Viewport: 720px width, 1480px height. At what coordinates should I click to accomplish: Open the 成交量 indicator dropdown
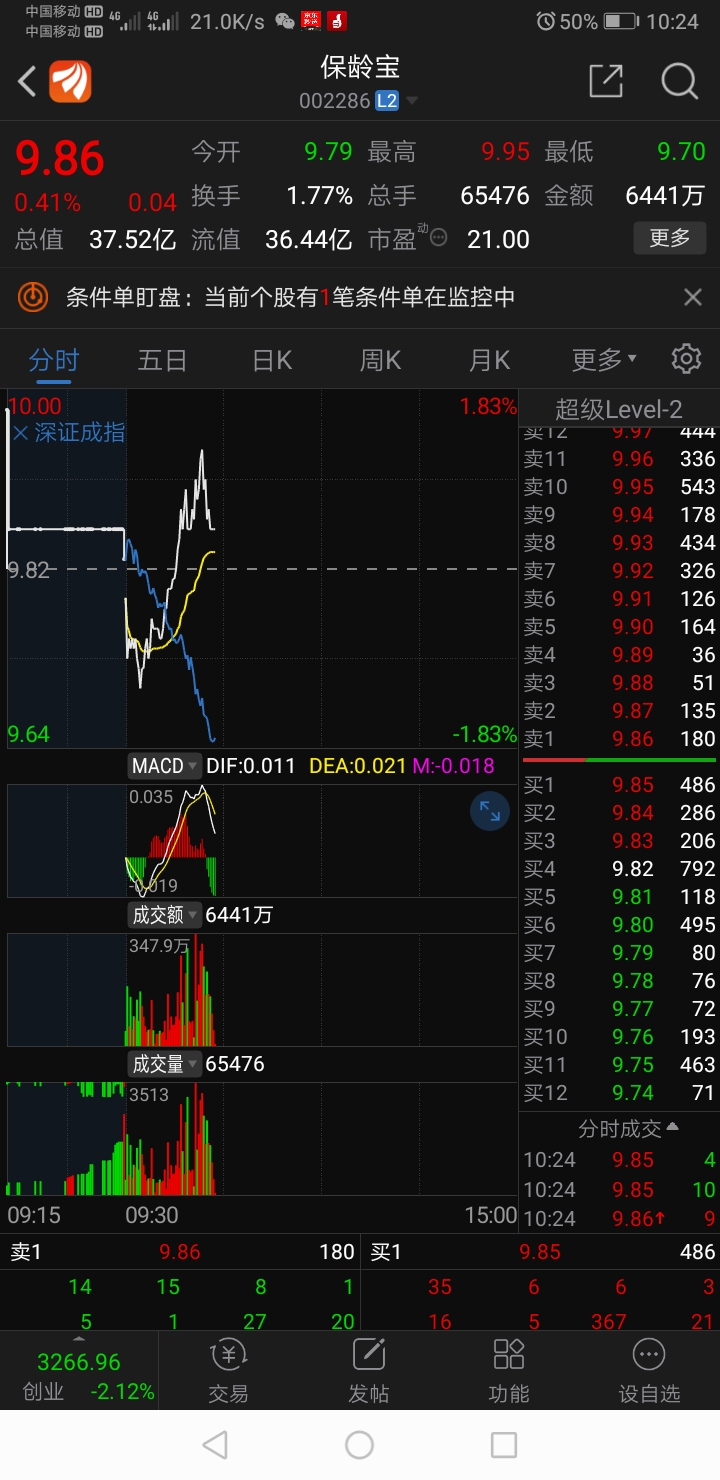(x=165, y=1064)
